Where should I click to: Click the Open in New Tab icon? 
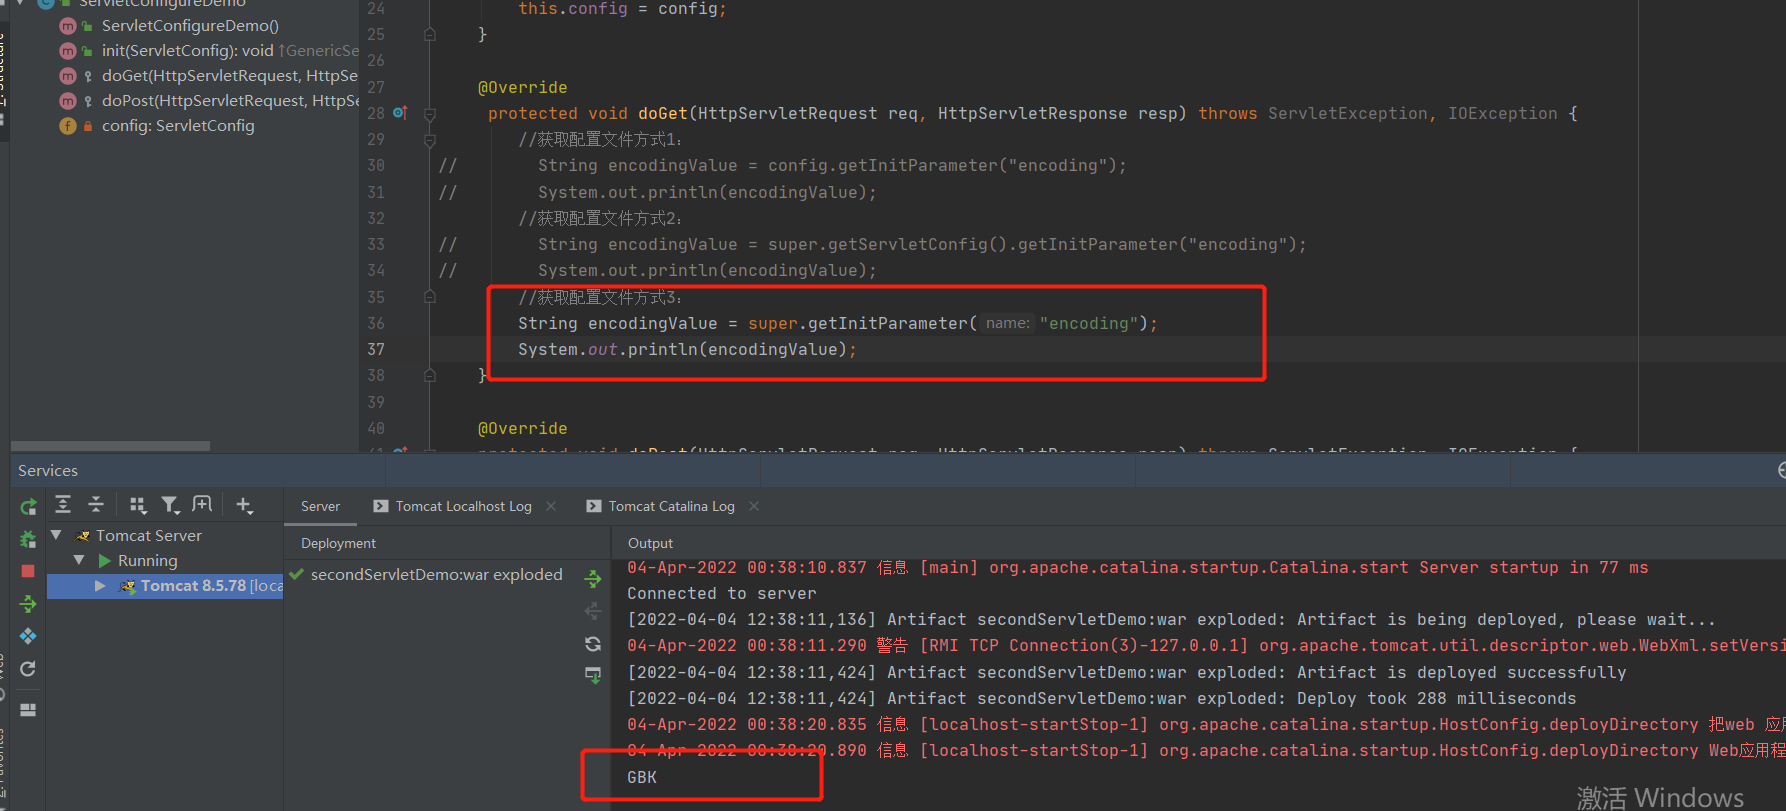click(x=202, y=505)
